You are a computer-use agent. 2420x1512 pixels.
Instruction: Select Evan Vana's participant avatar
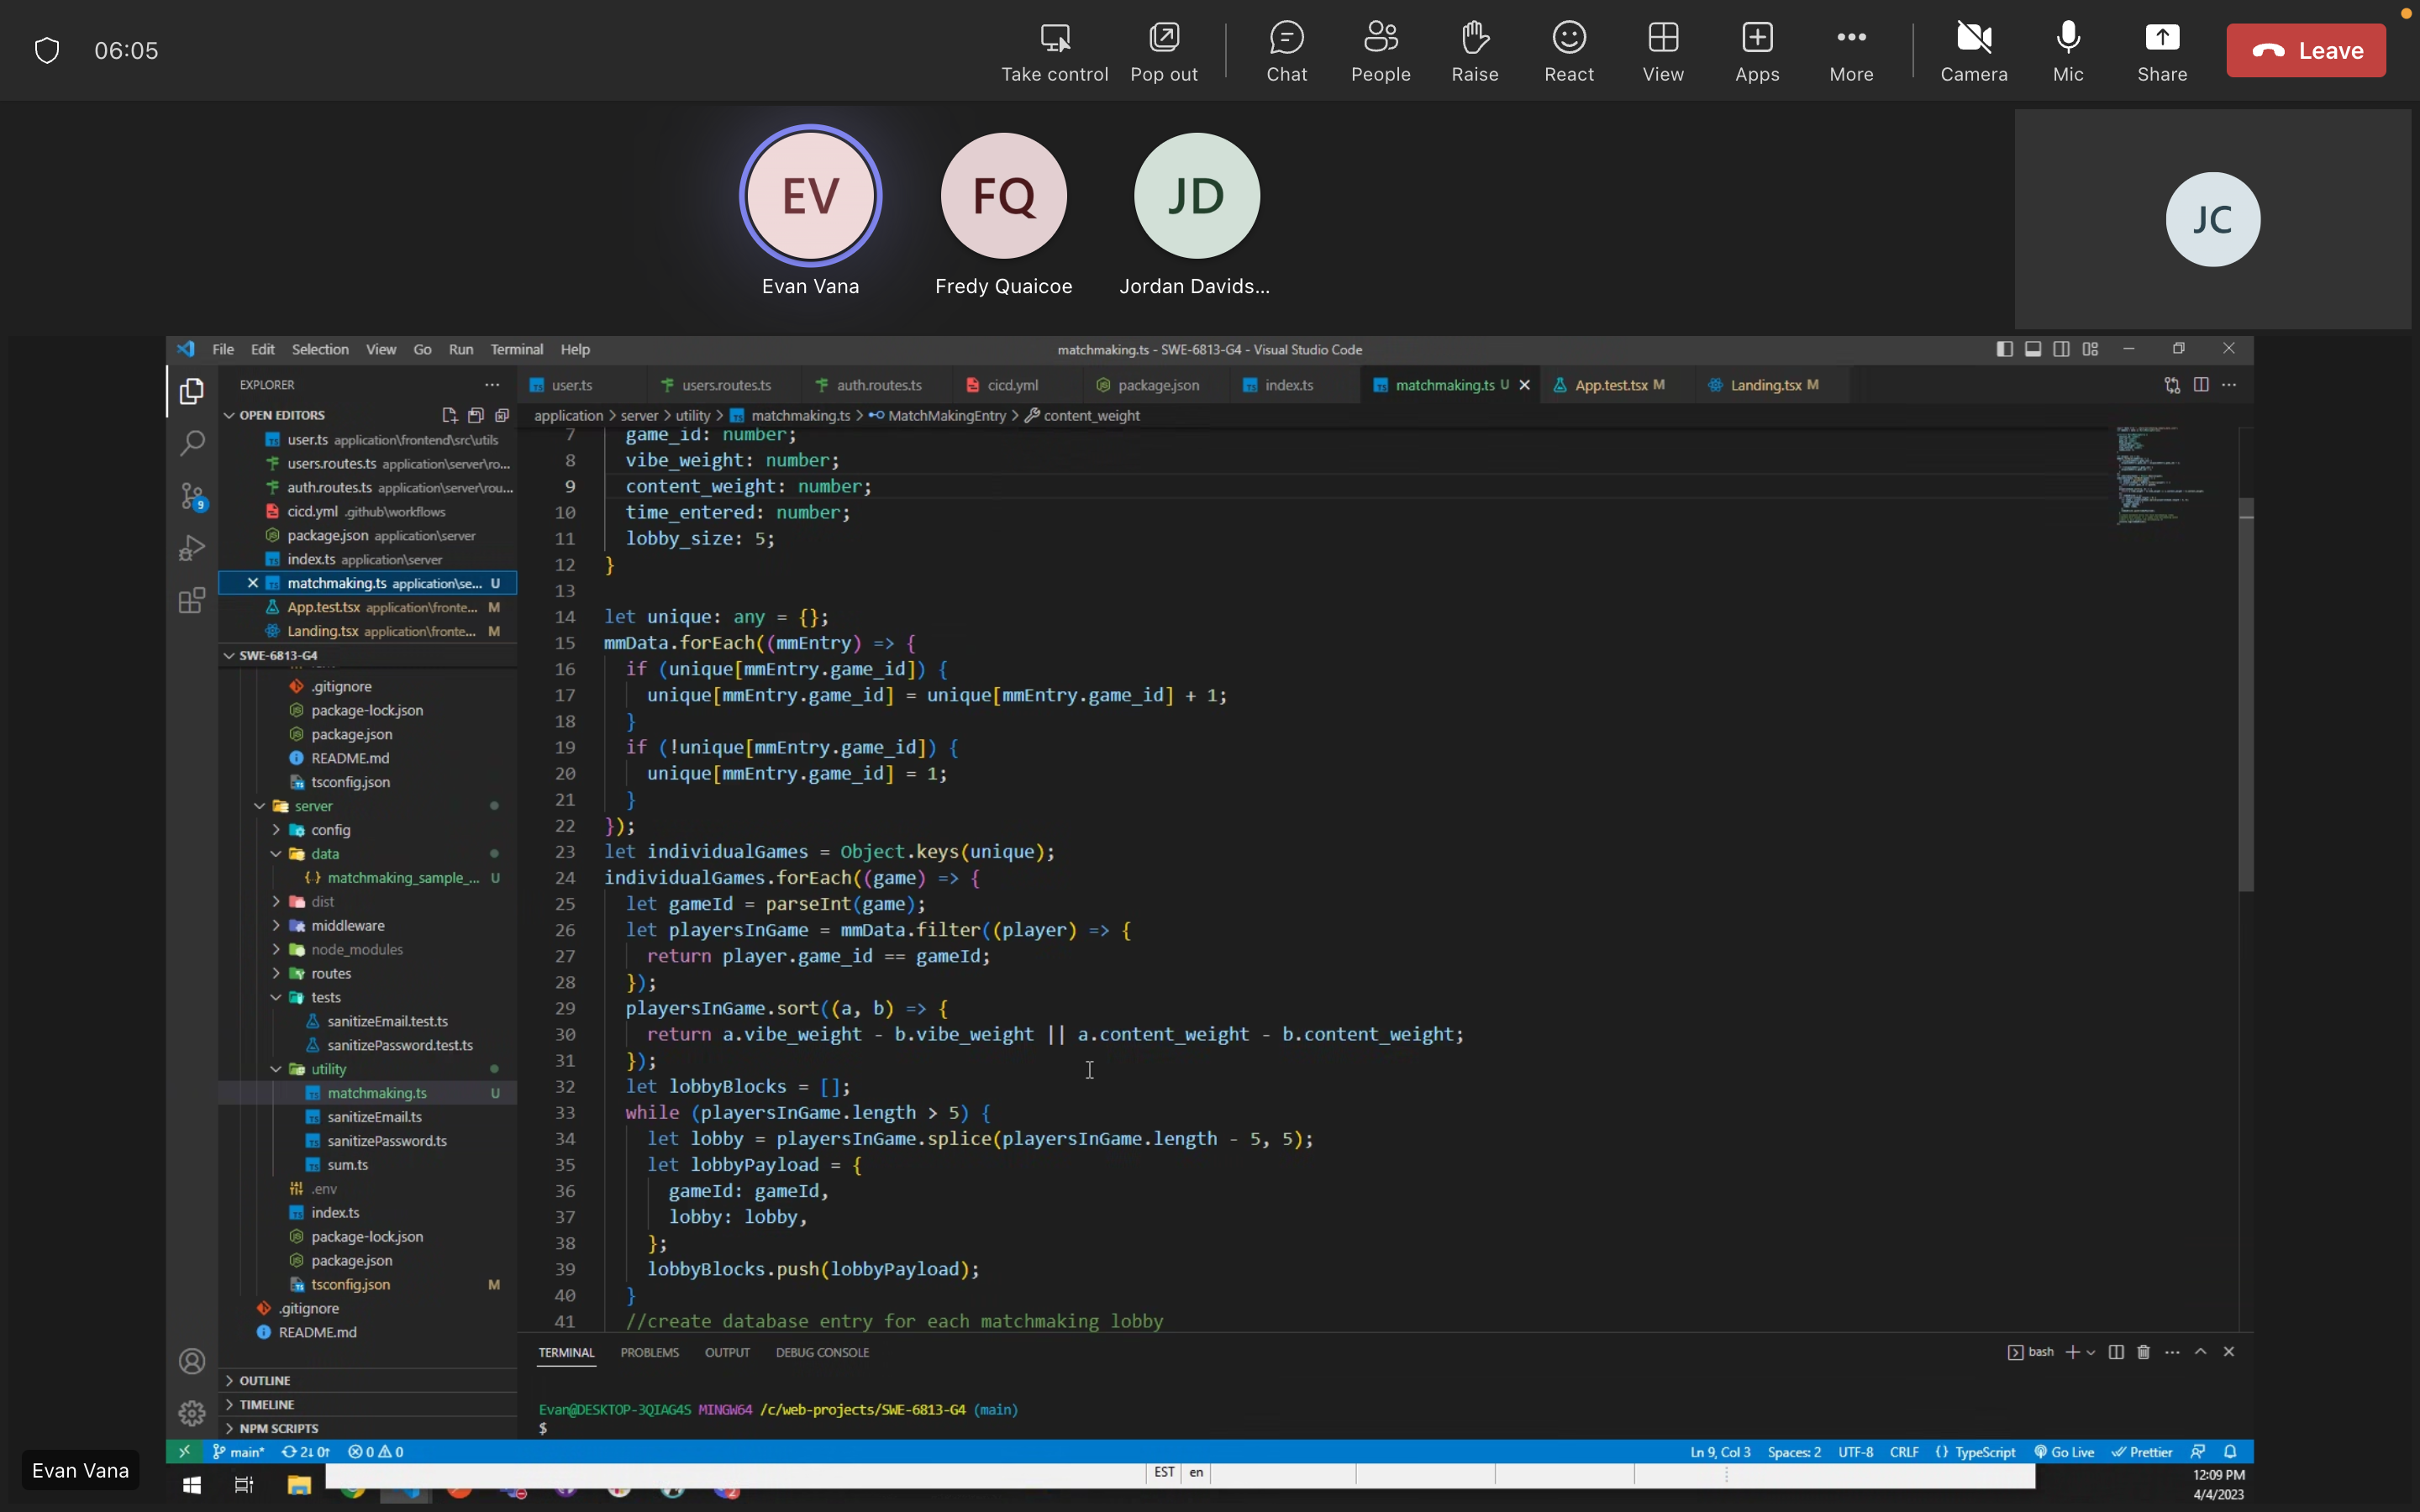[810, 196]
